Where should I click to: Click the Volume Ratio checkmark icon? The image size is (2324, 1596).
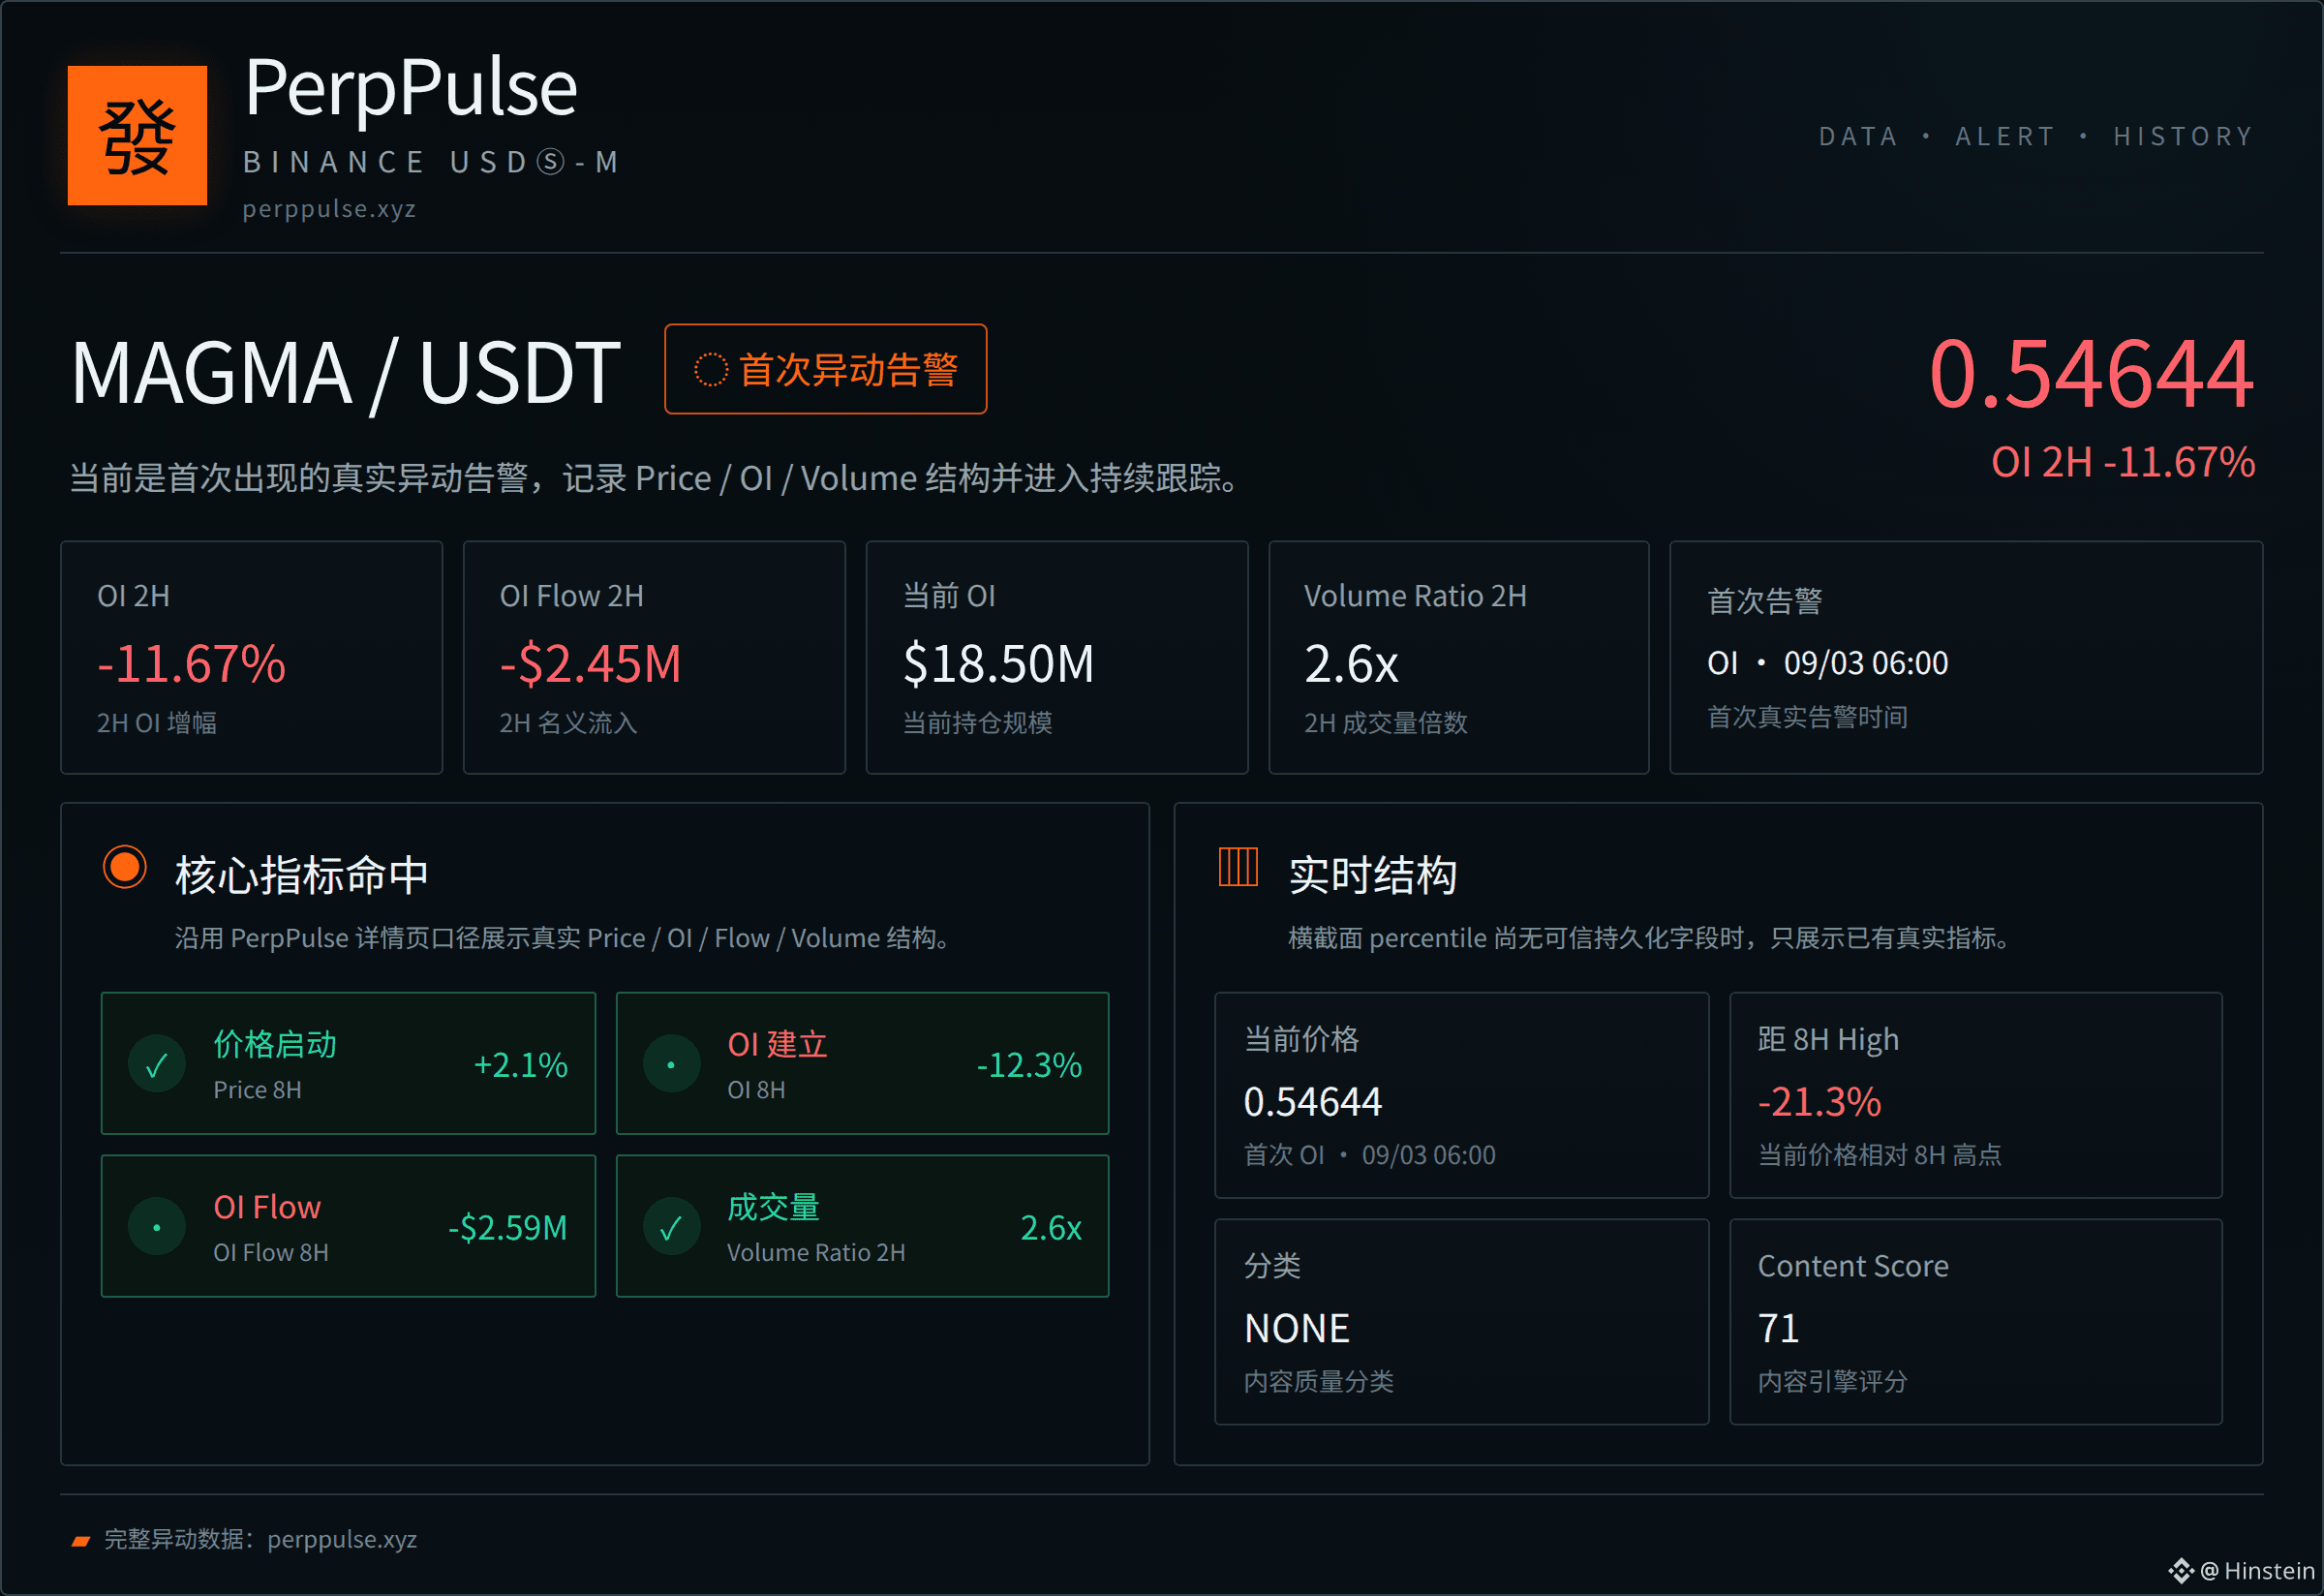click(671, 1227)
